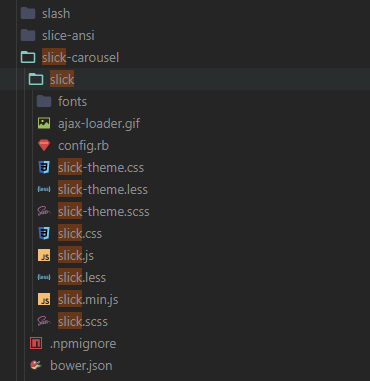Select the slick-carousel folder name
The width and height of the screenshot is (370, 381).
point(80,58)
